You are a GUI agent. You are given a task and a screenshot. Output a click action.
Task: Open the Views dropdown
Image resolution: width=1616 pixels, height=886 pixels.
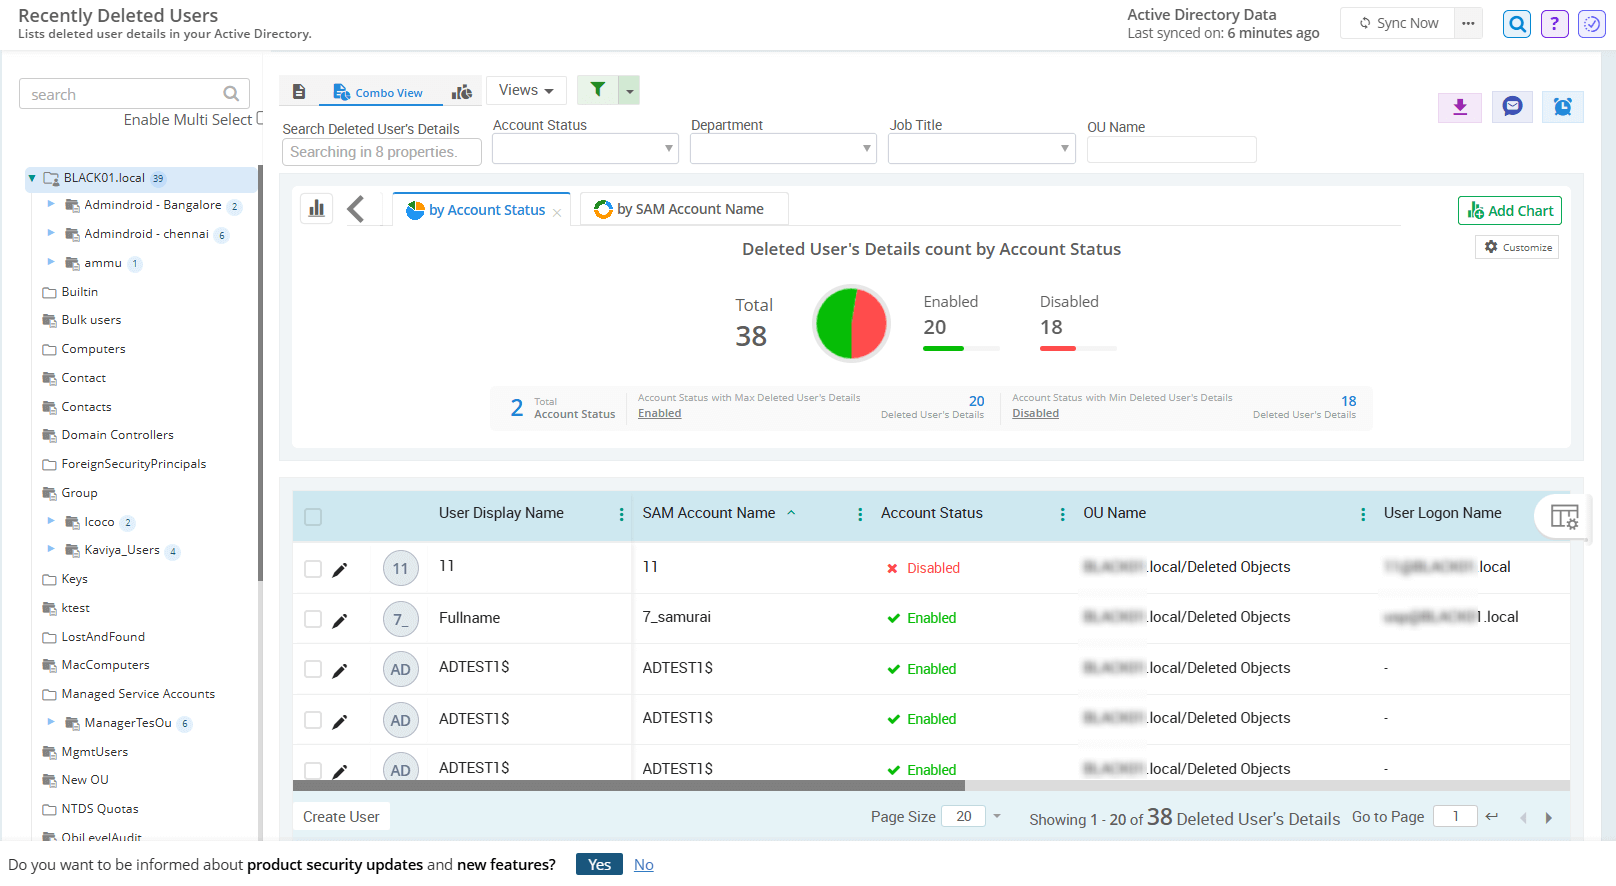pos(526,90)
